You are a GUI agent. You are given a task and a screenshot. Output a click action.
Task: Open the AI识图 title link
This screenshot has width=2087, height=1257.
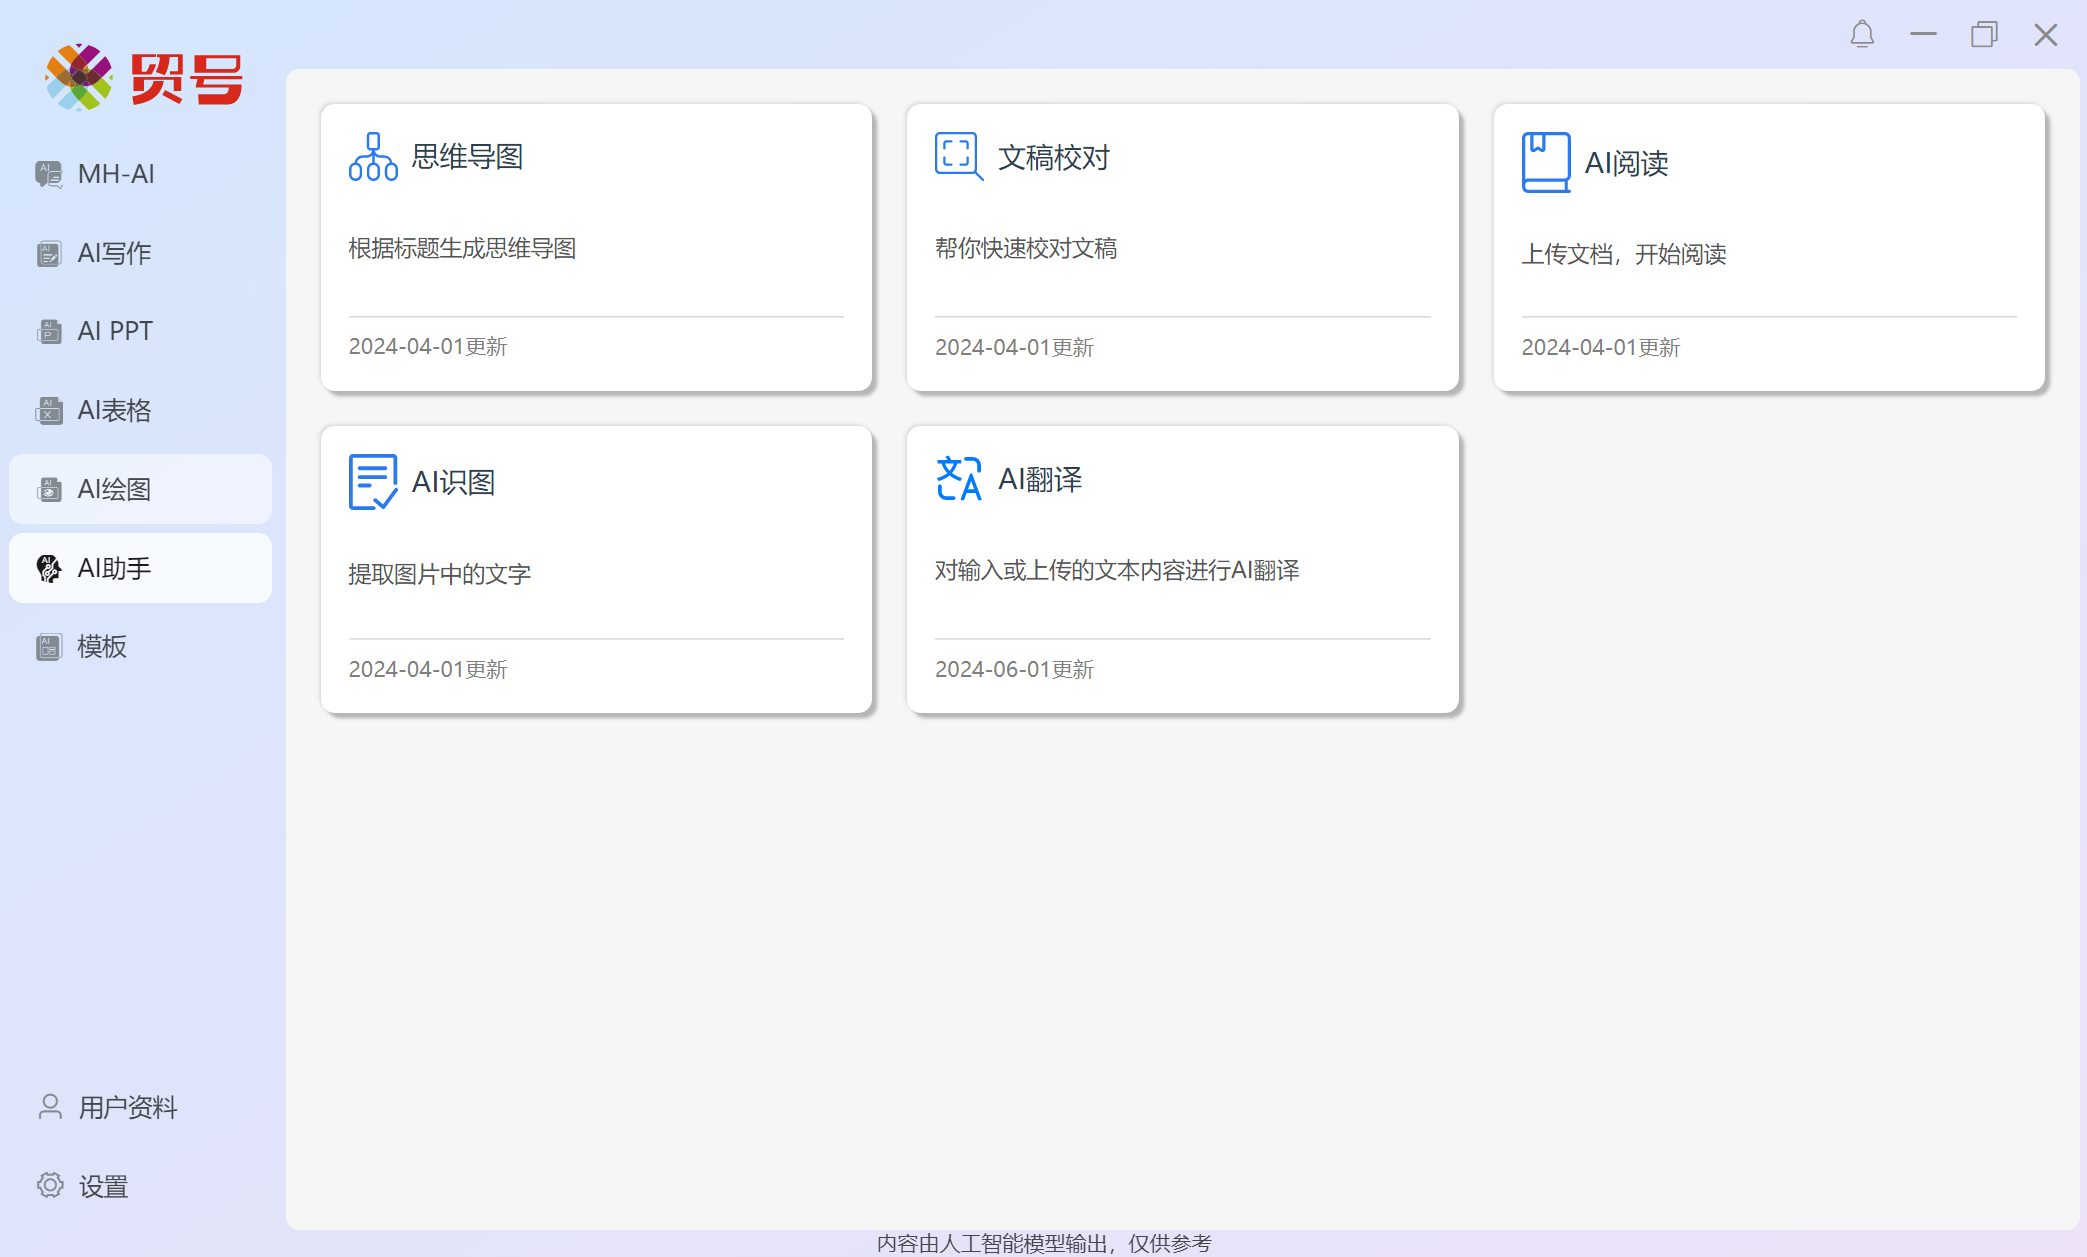coord(453,483)
